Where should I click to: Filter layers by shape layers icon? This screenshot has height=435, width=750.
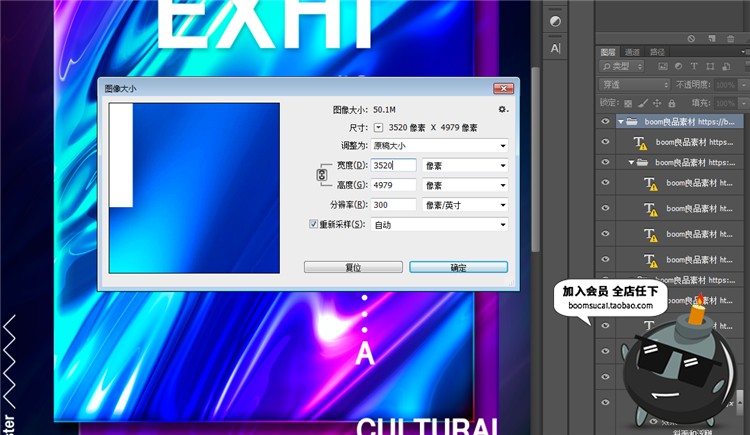710,67
